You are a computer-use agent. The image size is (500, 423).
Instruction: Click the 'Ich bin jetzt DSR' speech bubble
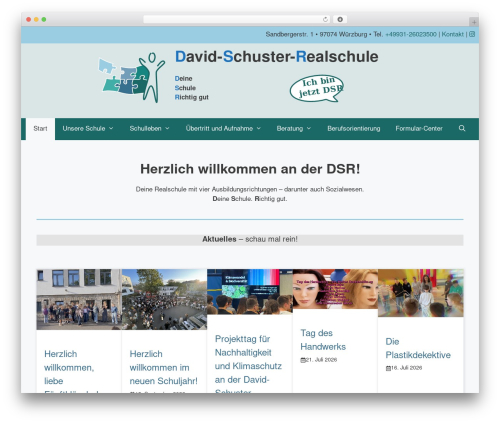(x=316, y=88)
